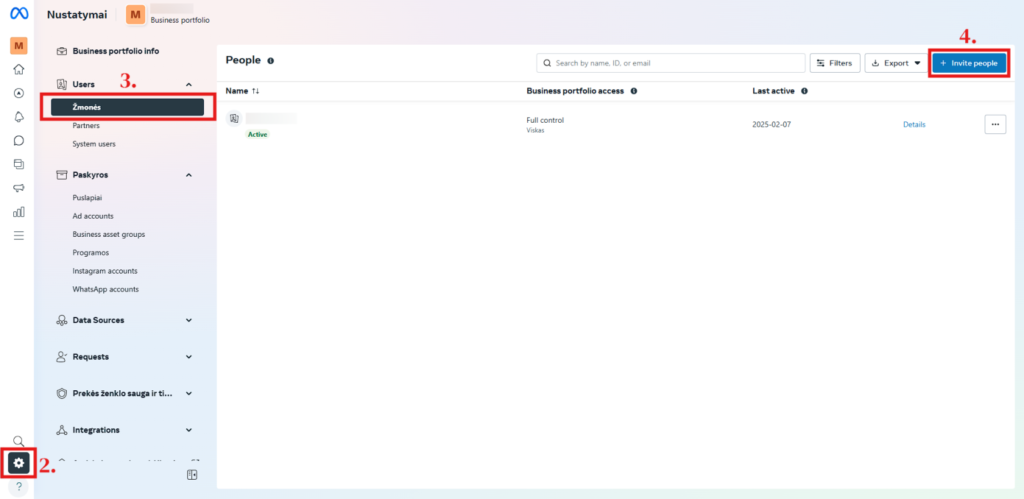Sort by Name column arrows
Viewport: 1024px width, 499px height.
pyautogui.click(x=255, y=91)
